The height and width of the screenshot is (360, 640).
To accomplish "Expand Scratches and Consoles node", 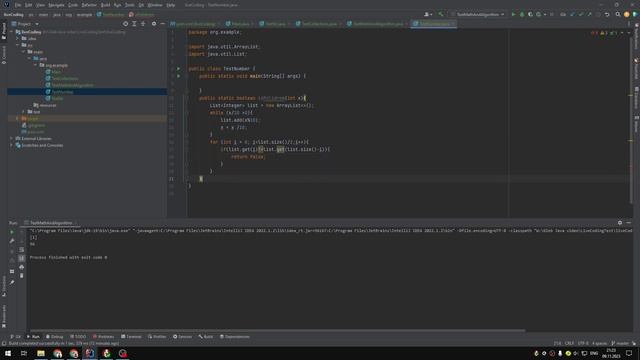I will (x=11, y=145).
